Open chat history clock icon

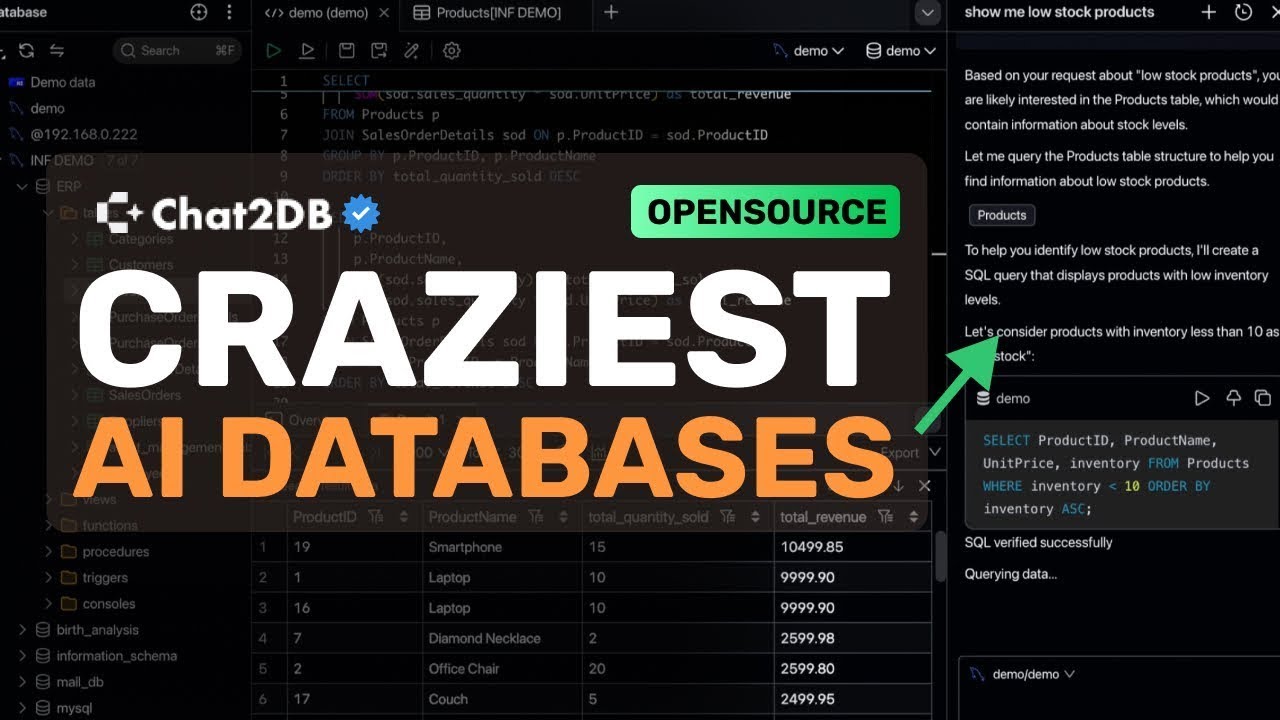pos(1243,12)
